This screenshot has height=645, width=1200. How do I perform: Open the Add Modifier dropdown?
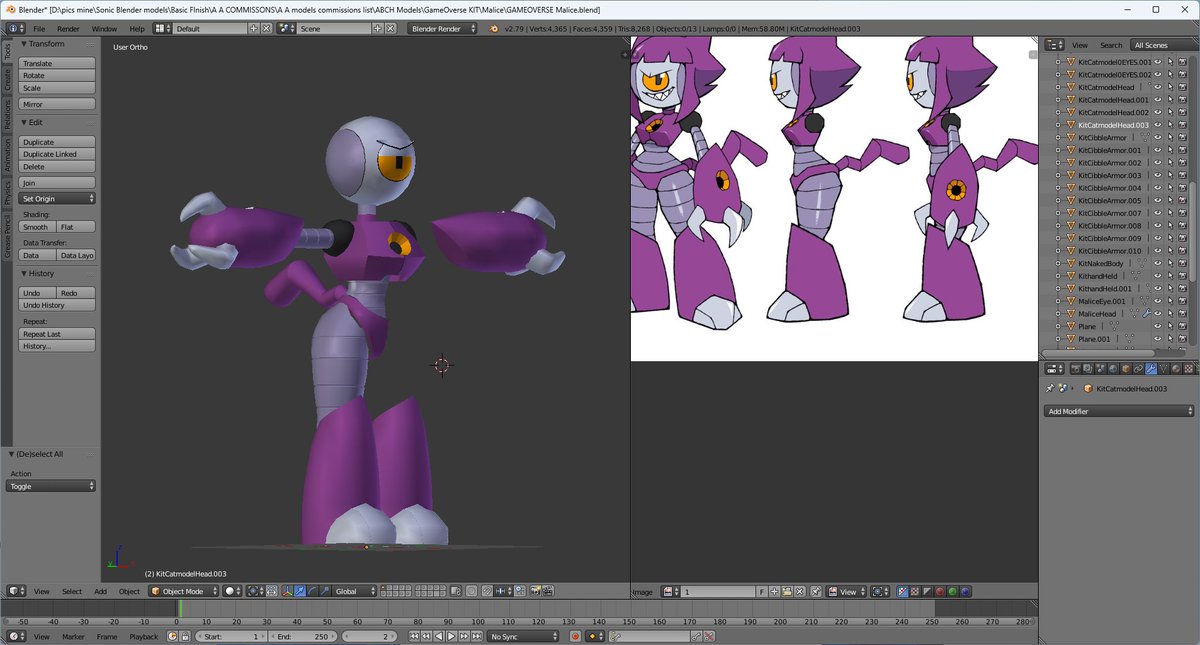1120,411
